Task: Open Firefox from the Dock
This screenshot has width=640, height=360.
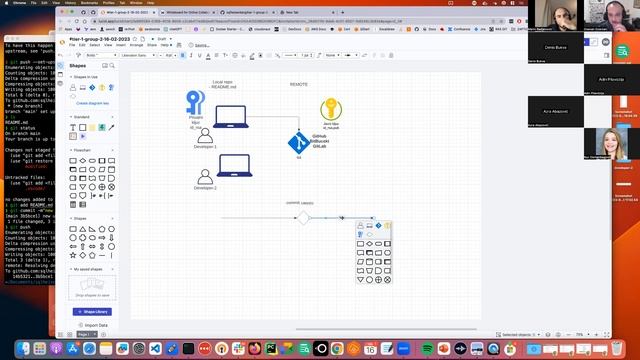Action: [x=255, y=349]
